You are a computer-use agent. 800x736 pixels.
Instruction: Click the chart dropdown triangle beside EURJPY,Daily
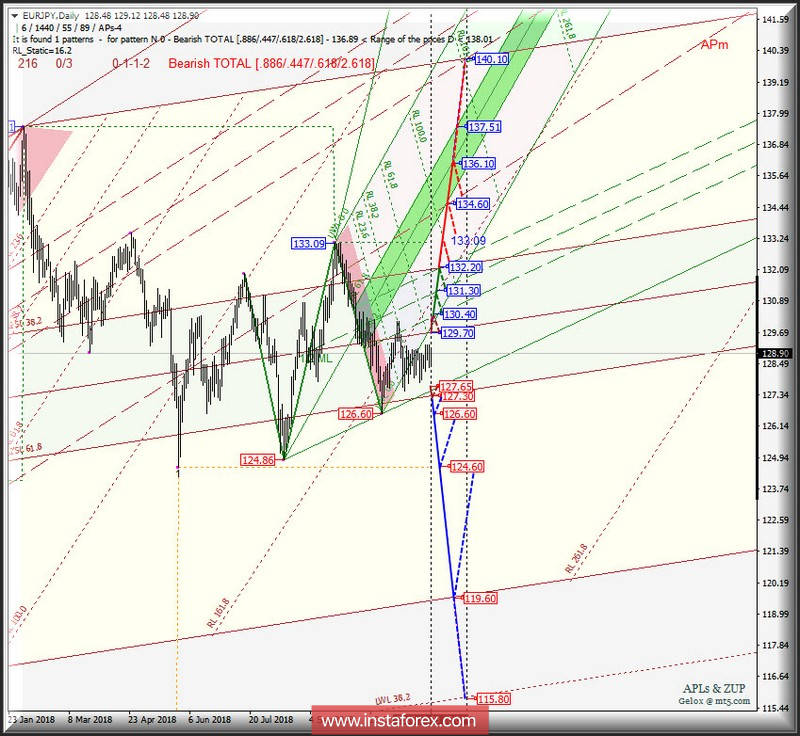click(15, 16)
